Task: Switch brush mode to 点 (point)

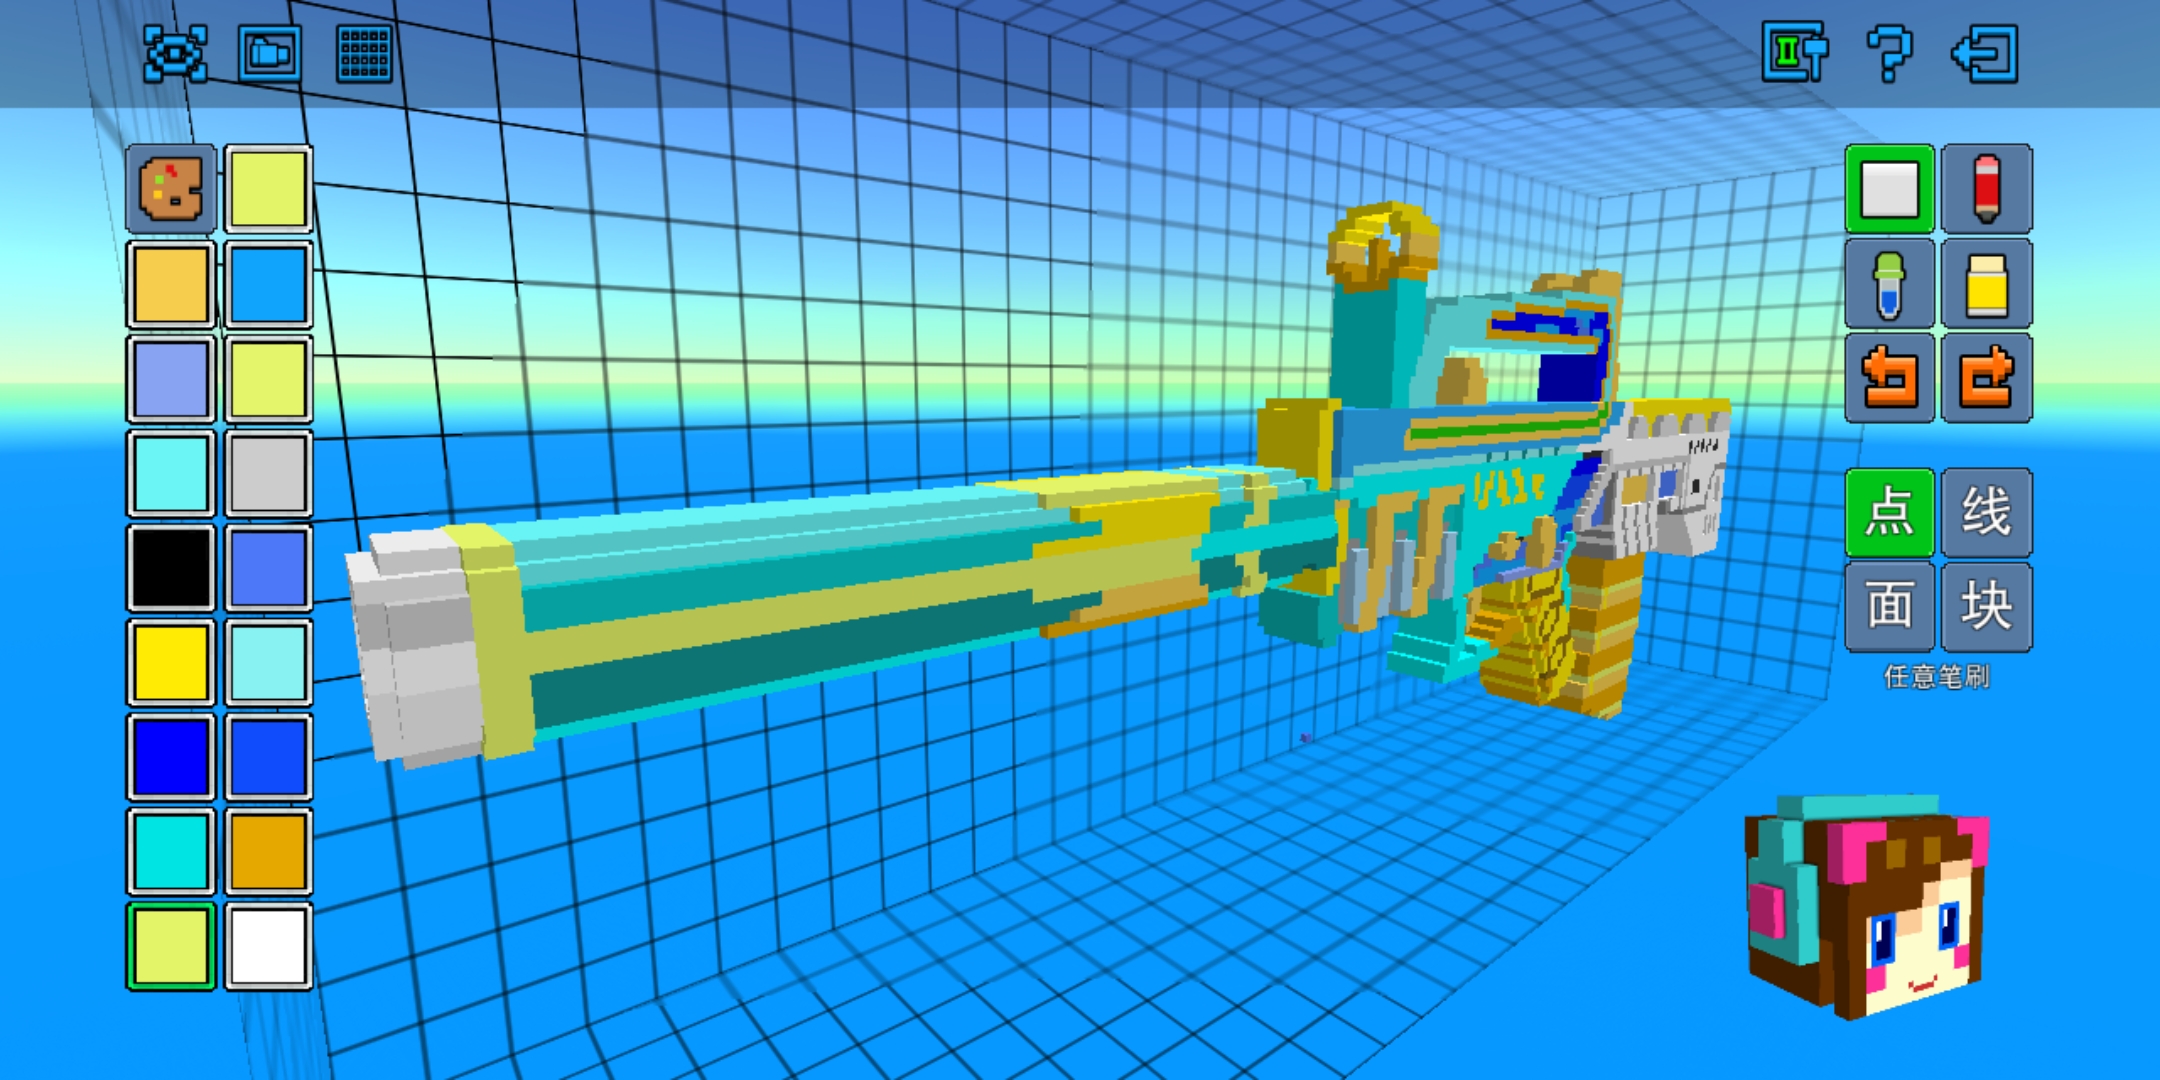Action: [x=1889, y=512]
